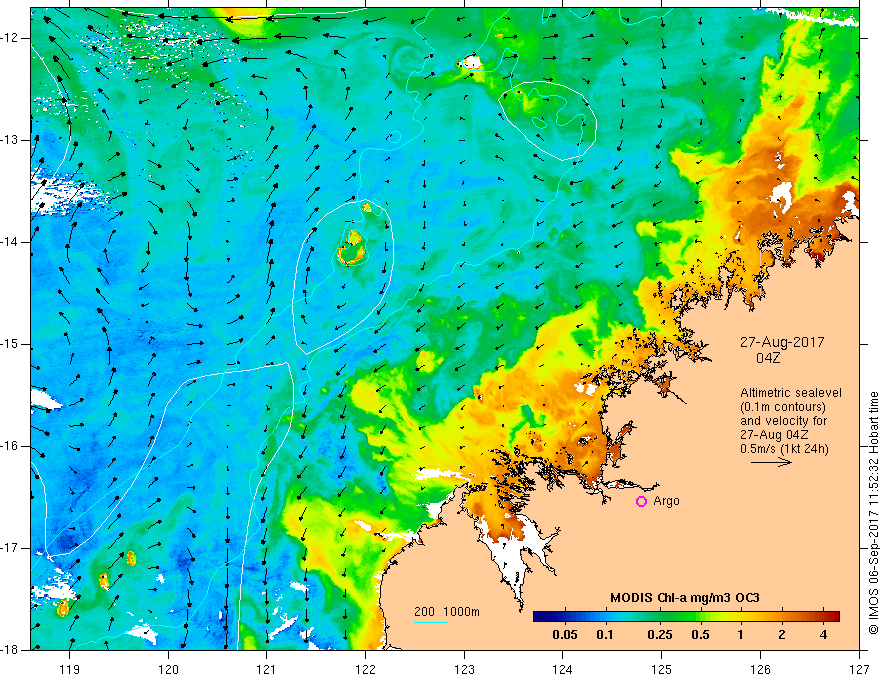880x680 pixels.
Task: Click the colorbar tick label '1'
Action: [741, 635]
